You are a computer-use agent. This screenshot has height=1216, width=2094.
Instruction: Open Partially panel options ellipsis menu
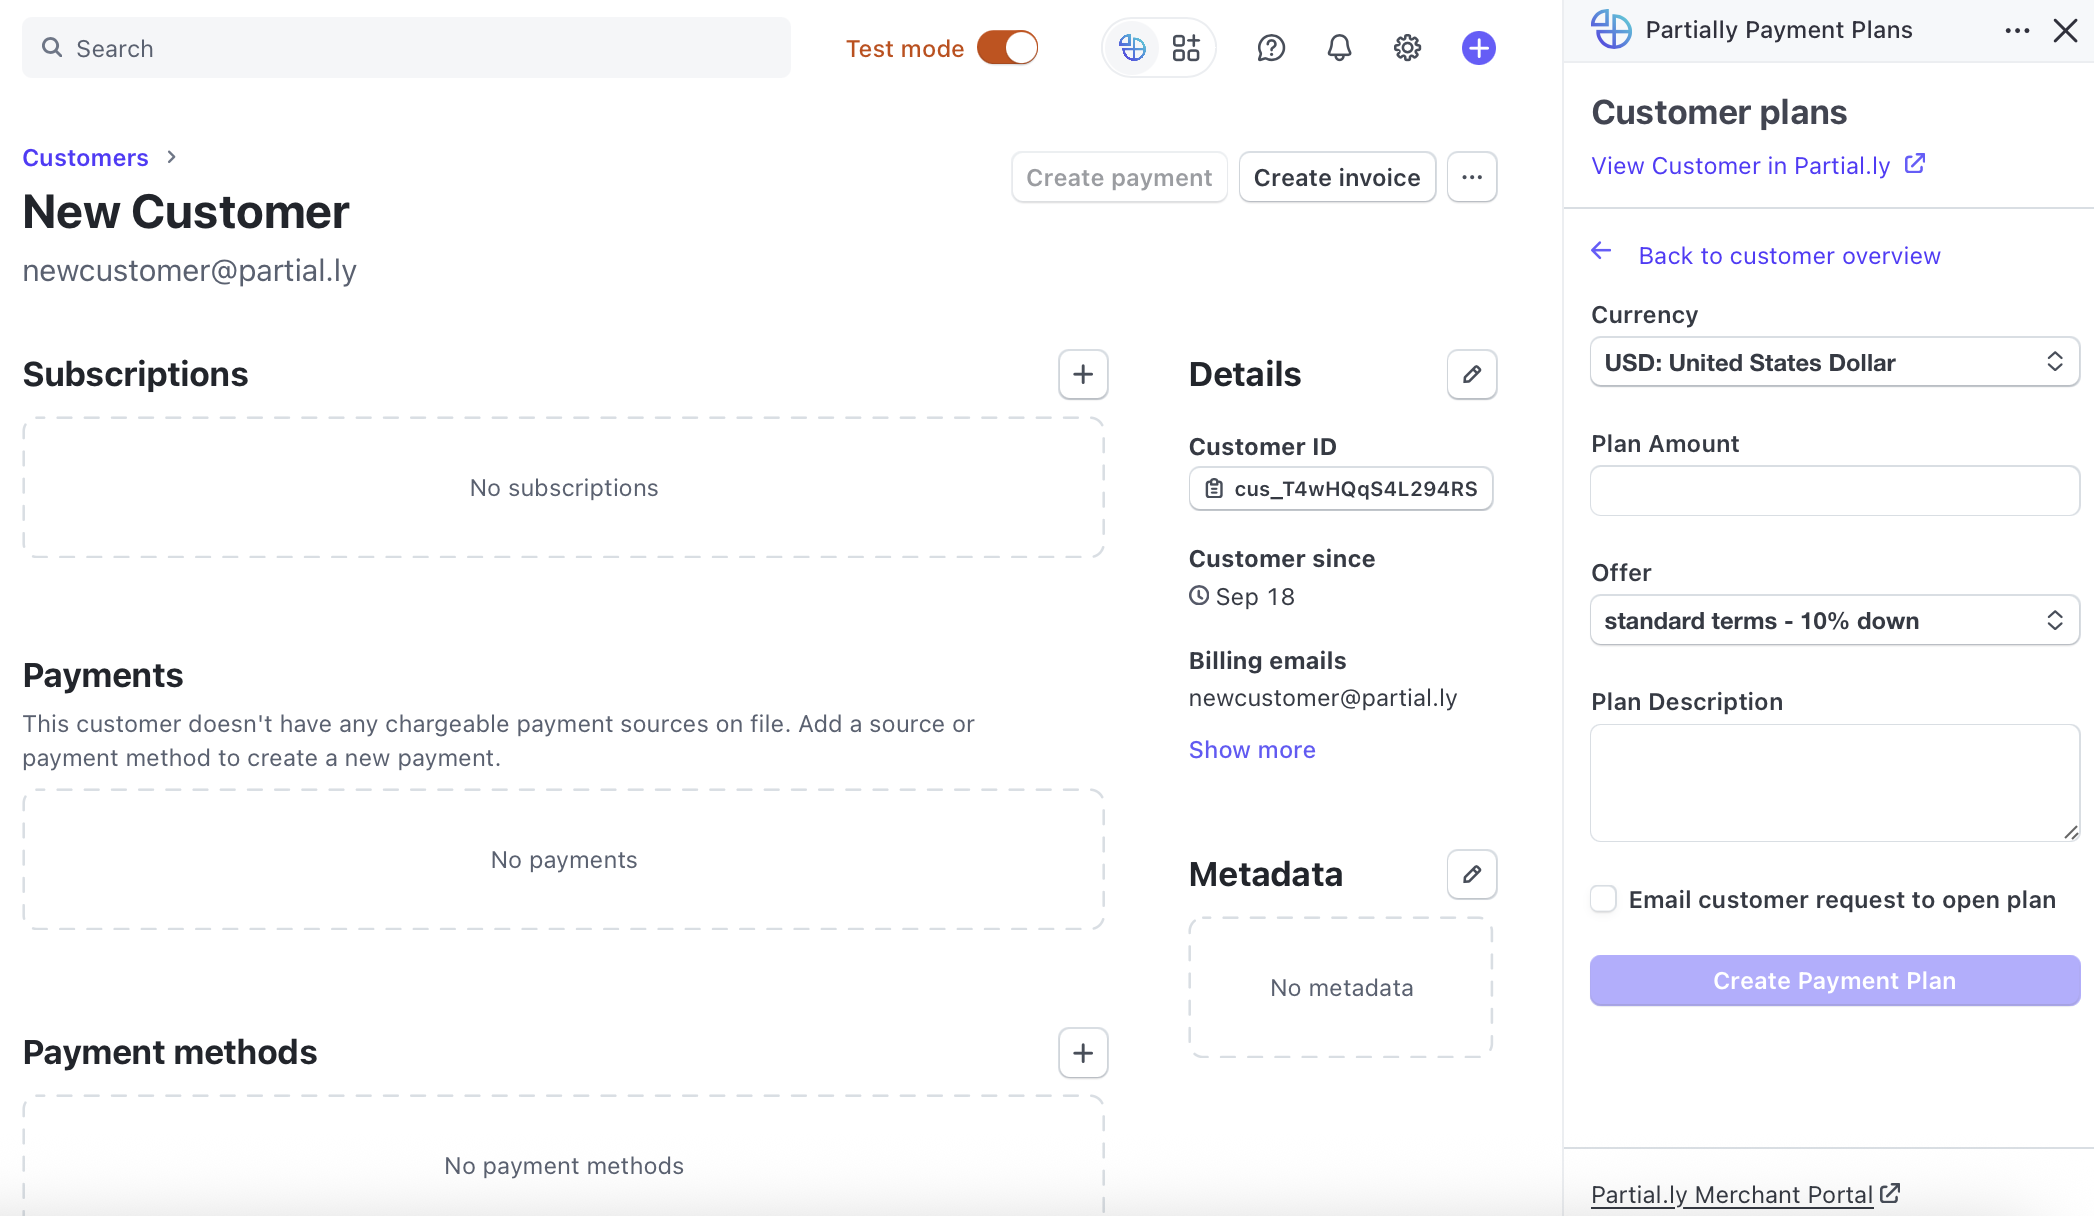(2017, 31)
